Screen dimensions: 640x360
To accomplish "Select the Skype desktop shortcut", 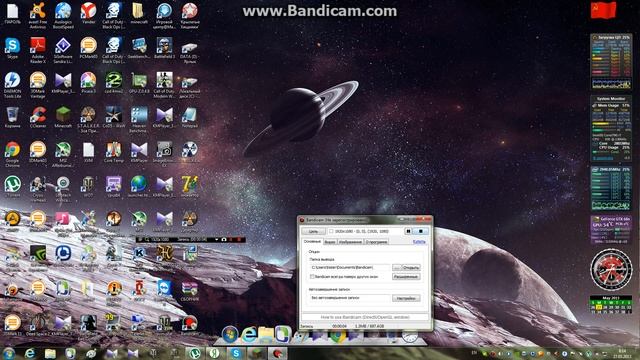I will 12,48.
